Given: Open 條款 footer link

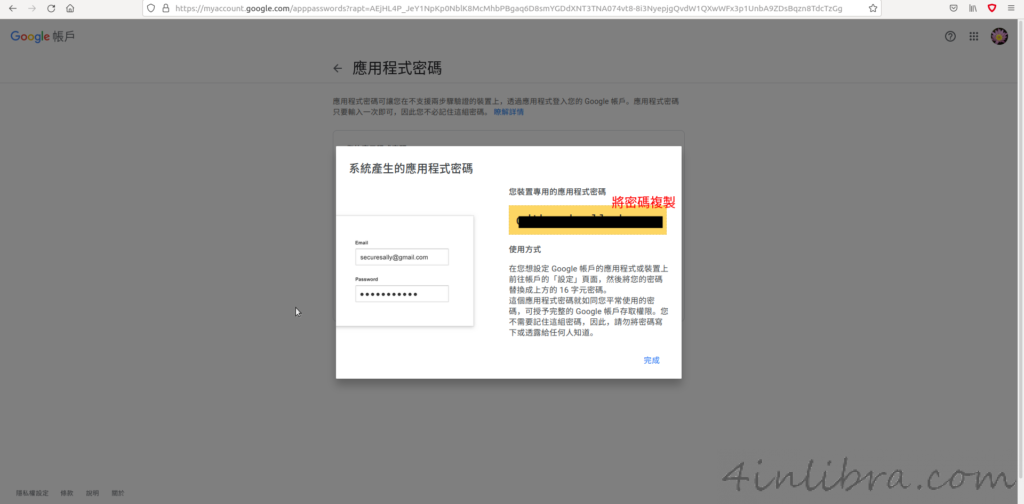Looking at the screenshot, I should (x=67, y=494).
